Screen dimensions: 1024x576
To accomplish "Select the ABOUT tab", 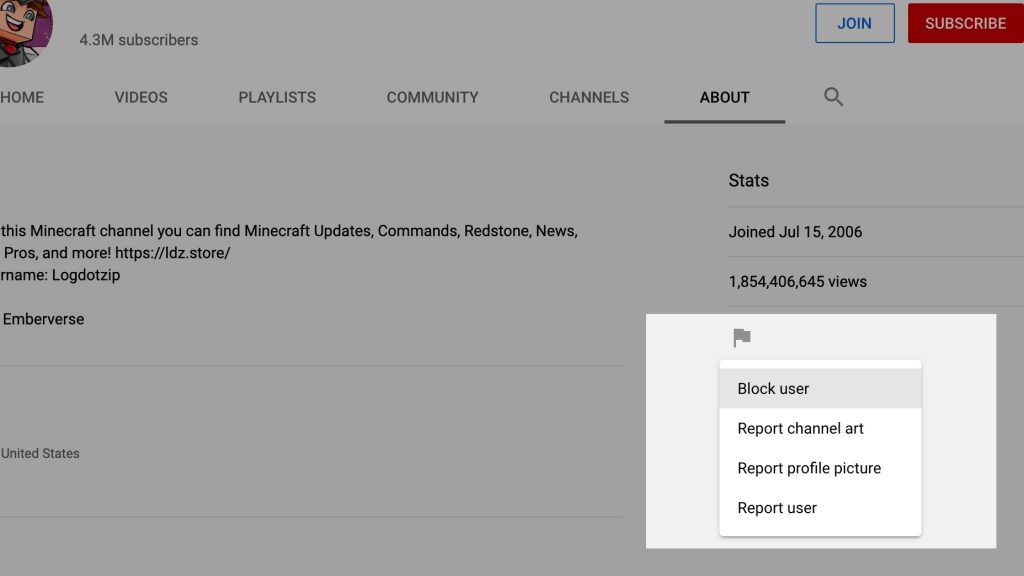I will pyautogui.click(x=724, y=97).
